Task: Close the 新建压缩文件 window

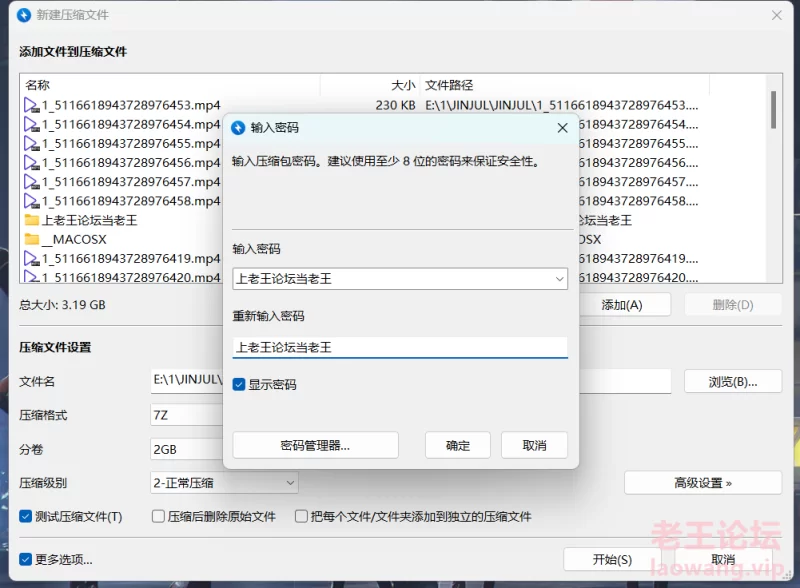Action: [x=777, y=15]
